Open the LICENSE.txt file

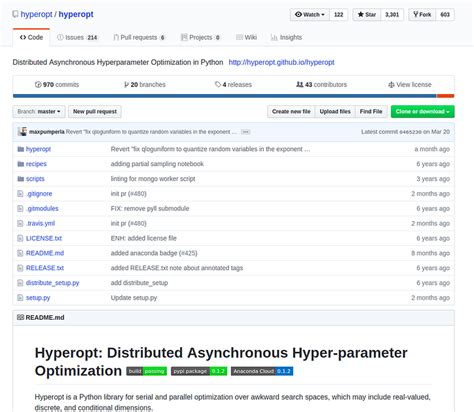click(44, 238)
